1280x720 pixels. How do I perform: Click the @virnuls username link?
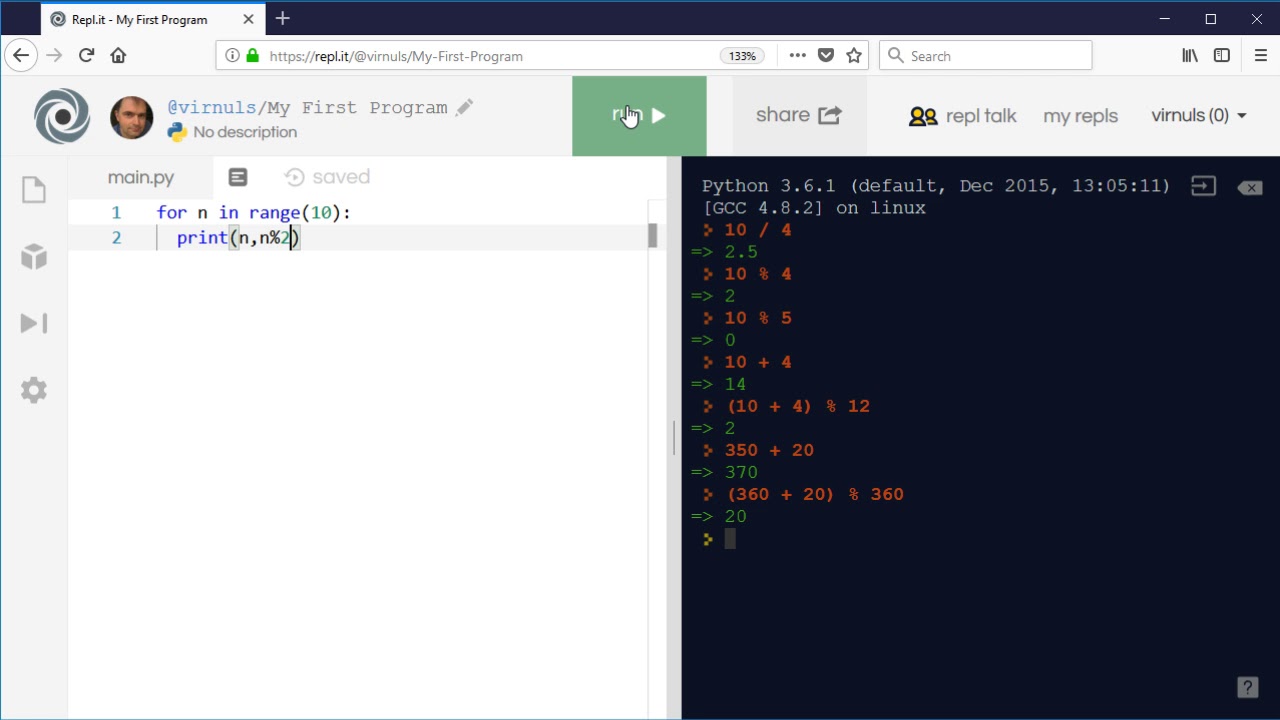coord(212,107)
